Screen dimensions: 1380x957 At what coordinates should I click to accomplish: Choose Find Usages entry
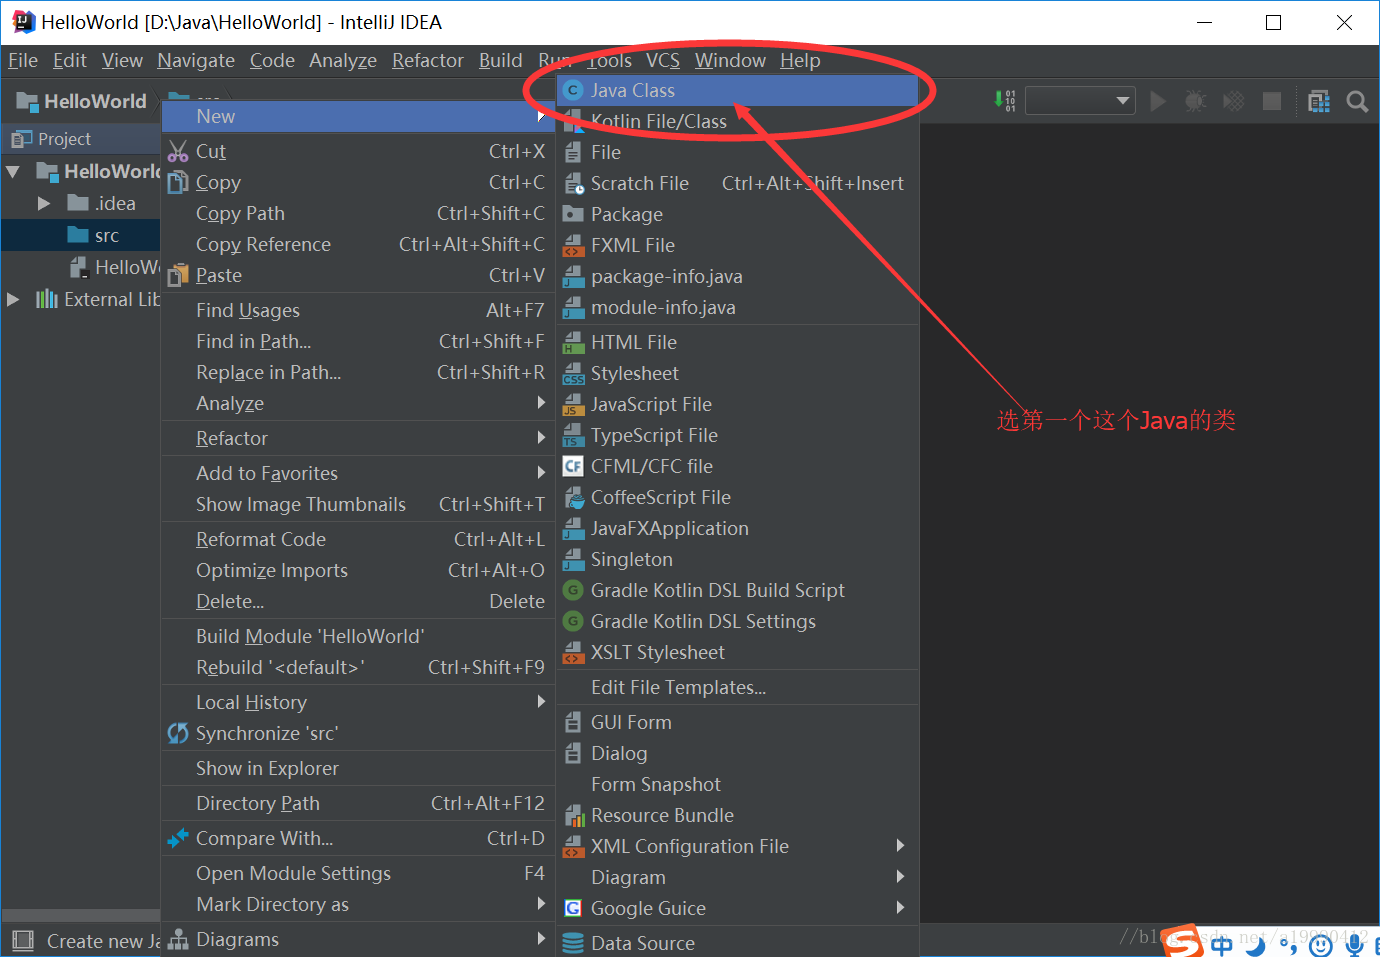click(x=358, y=310)
